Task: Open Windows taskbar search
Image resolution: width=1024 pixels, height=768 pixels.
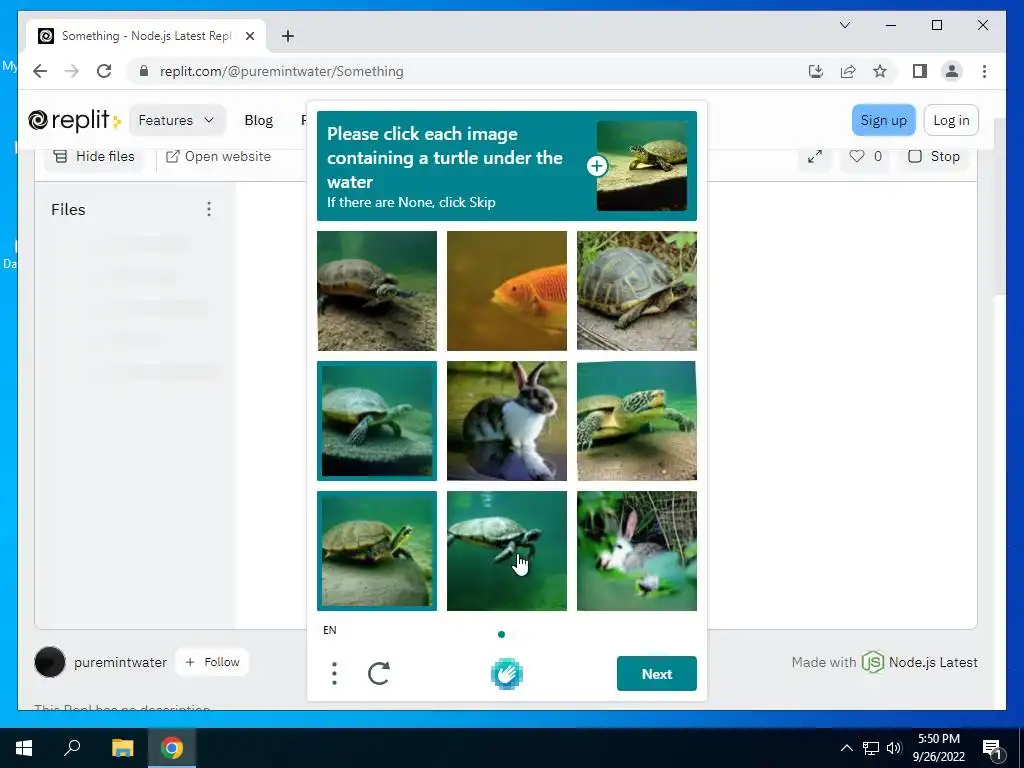Action: [72, 748]
